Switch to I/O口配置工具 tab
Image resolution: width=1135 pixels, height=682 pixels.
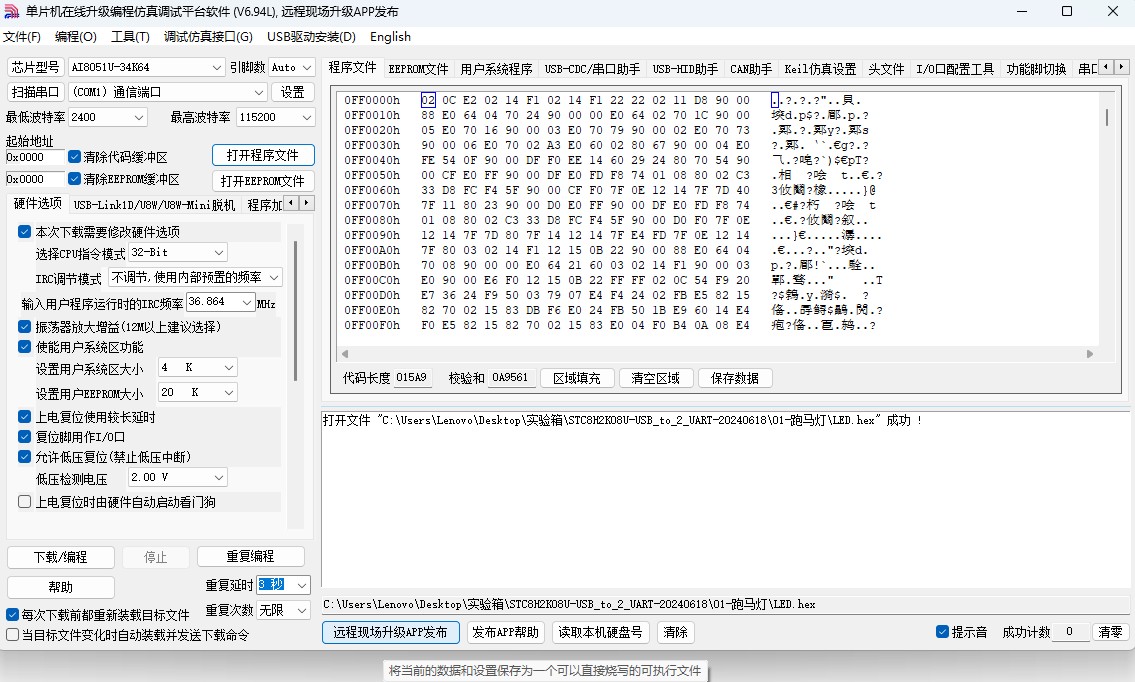coord(955,69)
